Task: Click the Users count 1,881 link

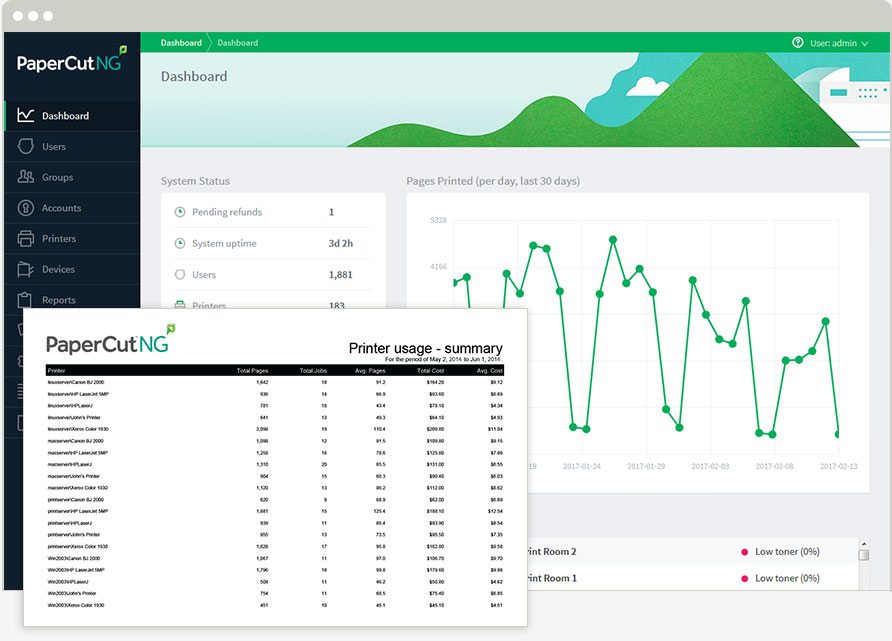Action: [x=341, y=274]
